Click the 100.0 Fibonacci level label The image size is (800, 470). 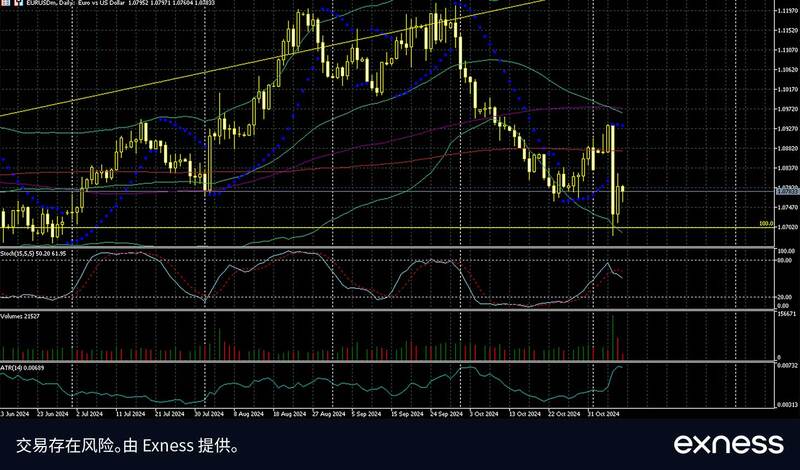point(766,224)
